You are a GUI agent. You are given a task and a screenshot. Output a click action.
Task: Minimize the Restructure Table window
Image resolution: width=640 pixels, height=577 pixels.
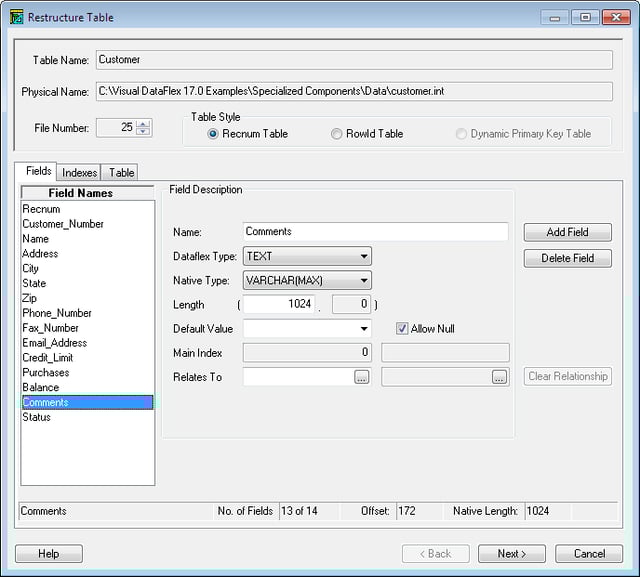tap(555, 18)
